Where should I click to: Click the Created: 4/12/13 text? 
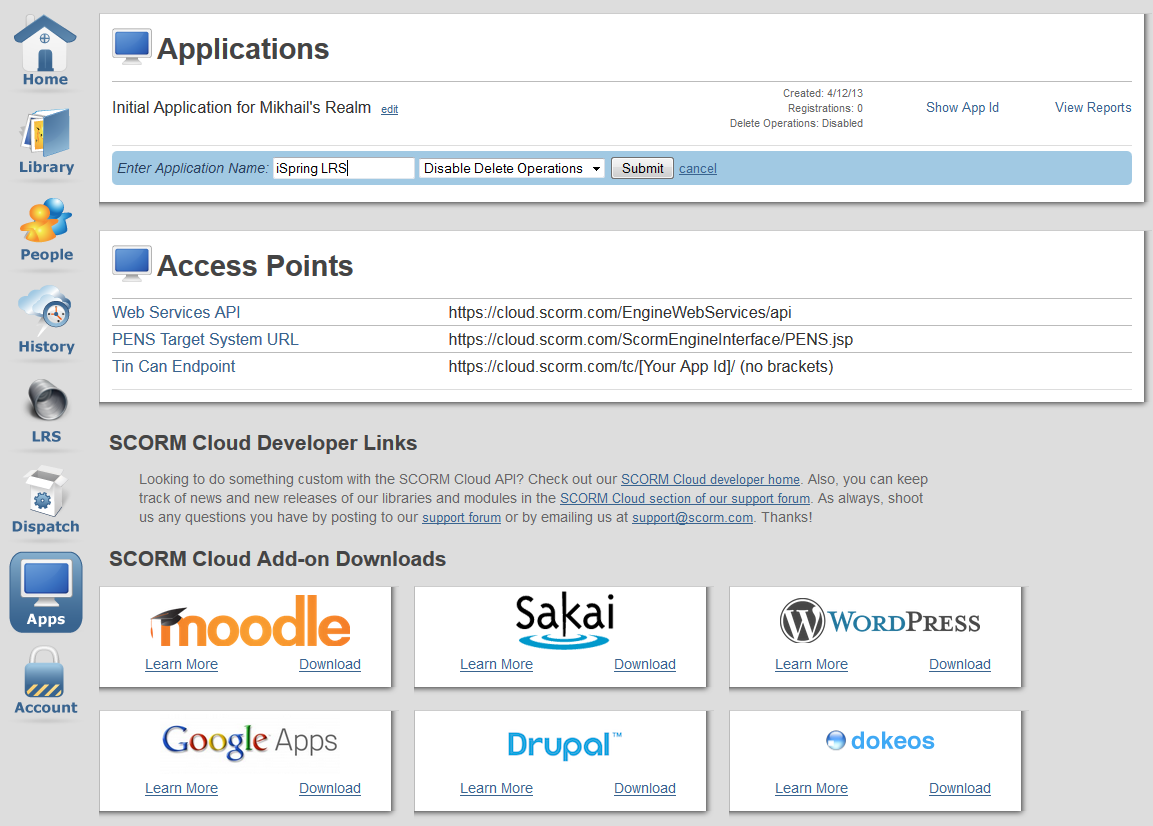point(823,93)
